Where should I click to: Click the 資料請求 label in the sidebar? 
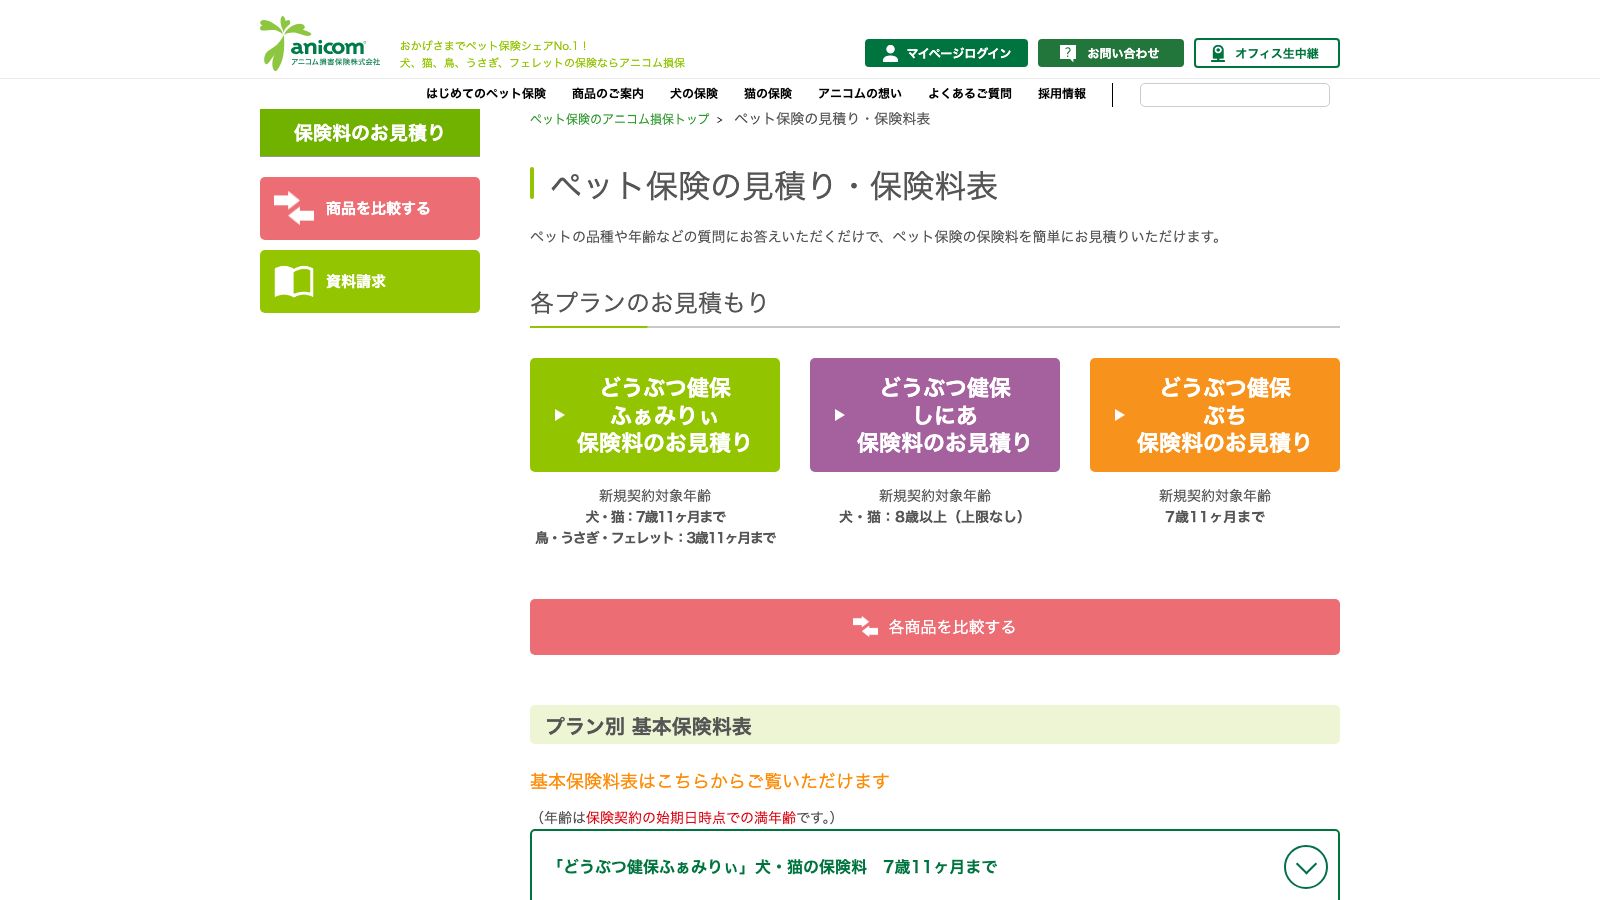coord(356,281)
